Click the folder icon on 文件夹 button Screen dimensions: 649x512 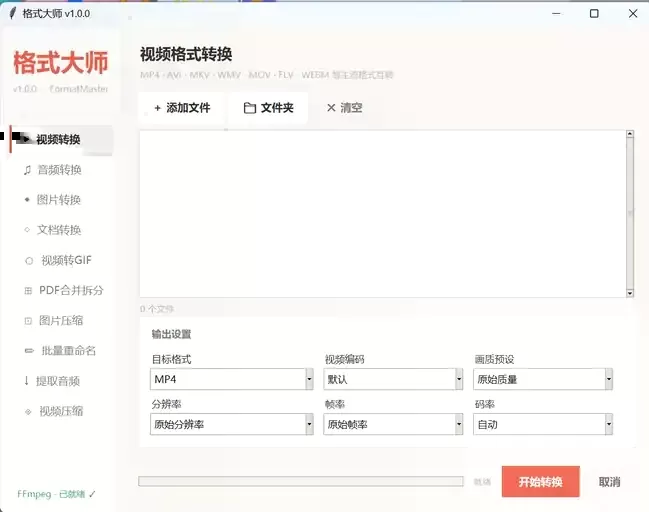pyautogui.click(x=250, y=108)
